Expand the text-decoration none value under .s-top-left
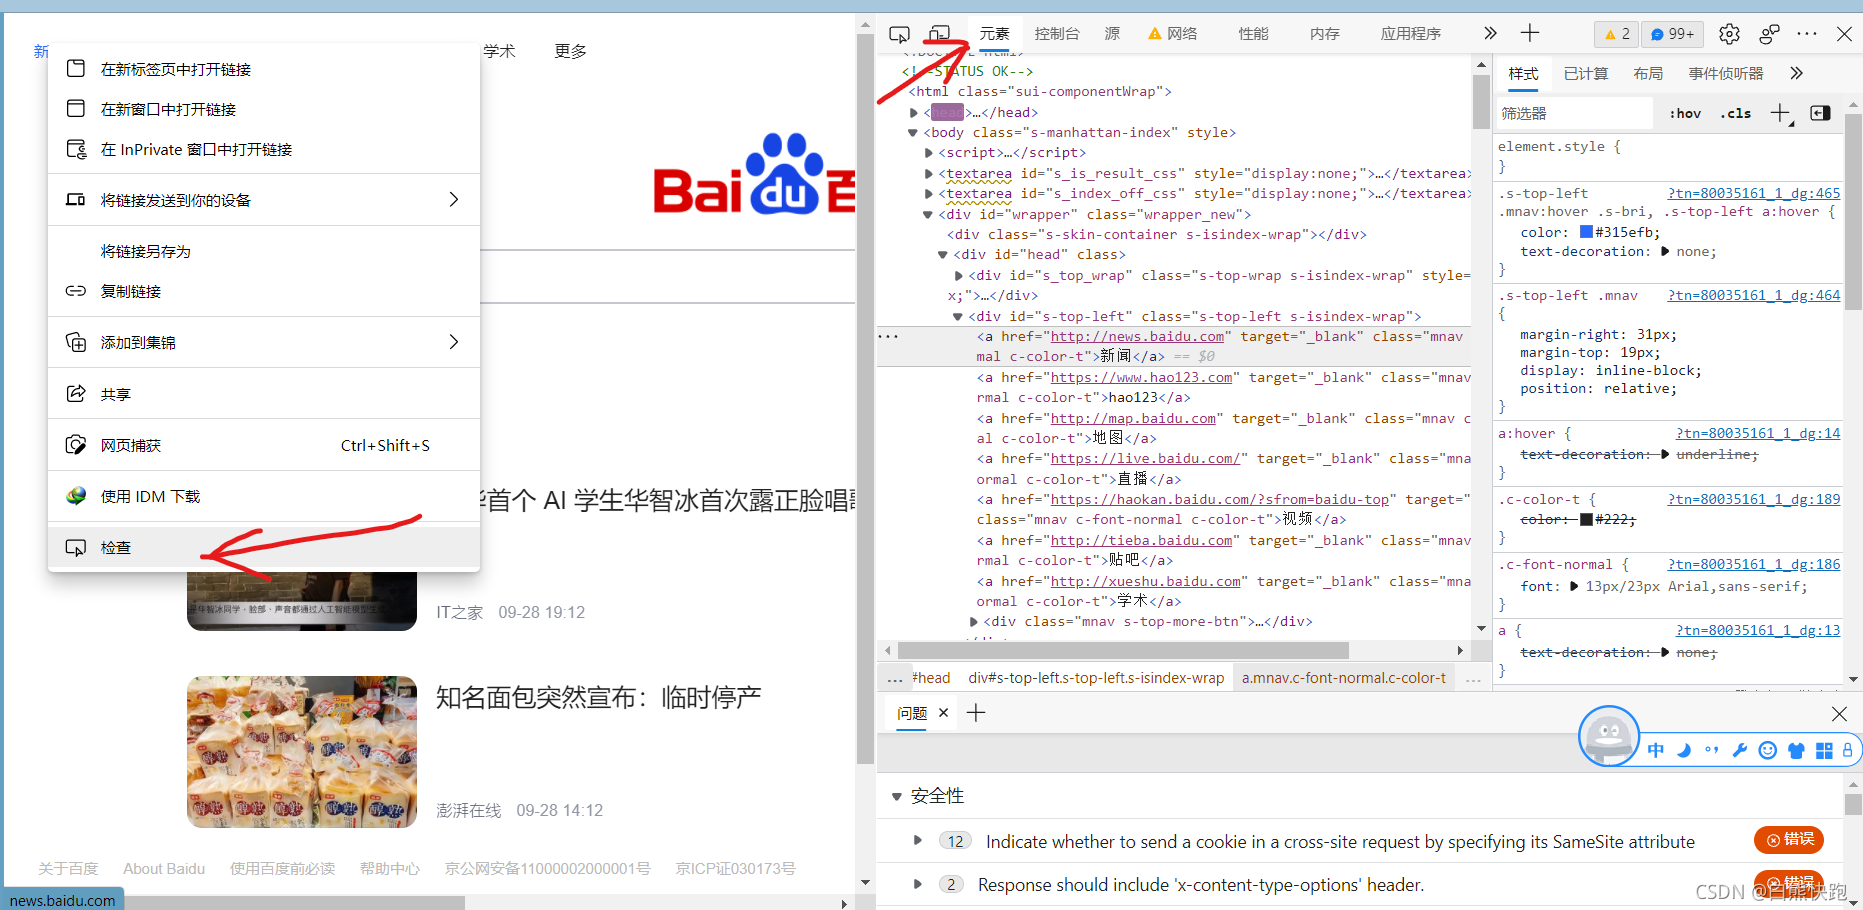 [x=1665, y=251]
